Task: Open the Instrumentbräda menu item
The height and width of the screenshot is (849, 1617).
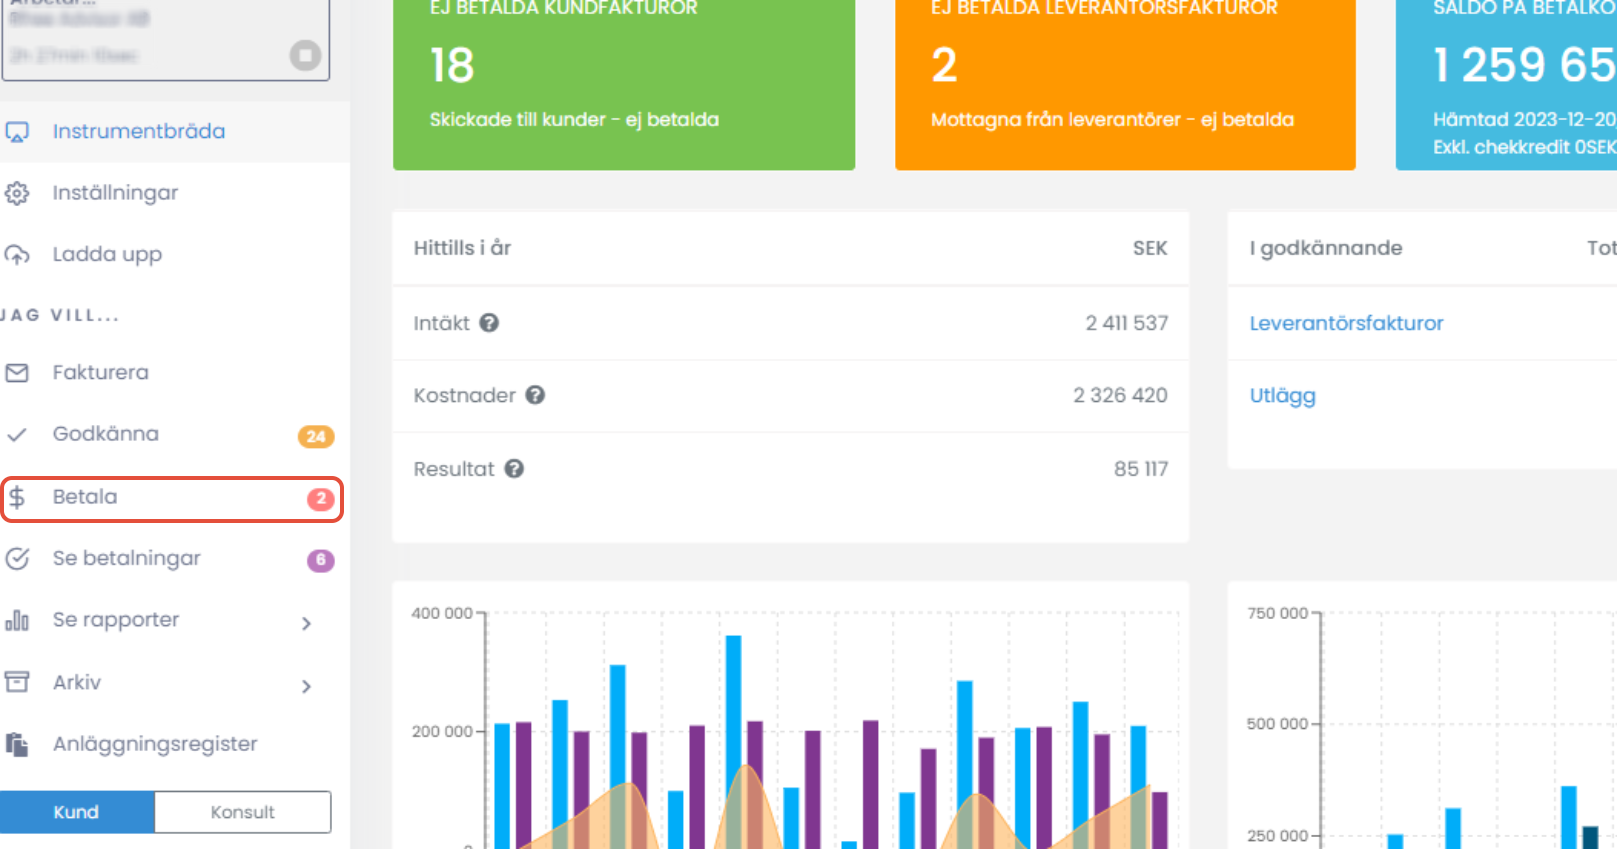Action: coord(175,131)
